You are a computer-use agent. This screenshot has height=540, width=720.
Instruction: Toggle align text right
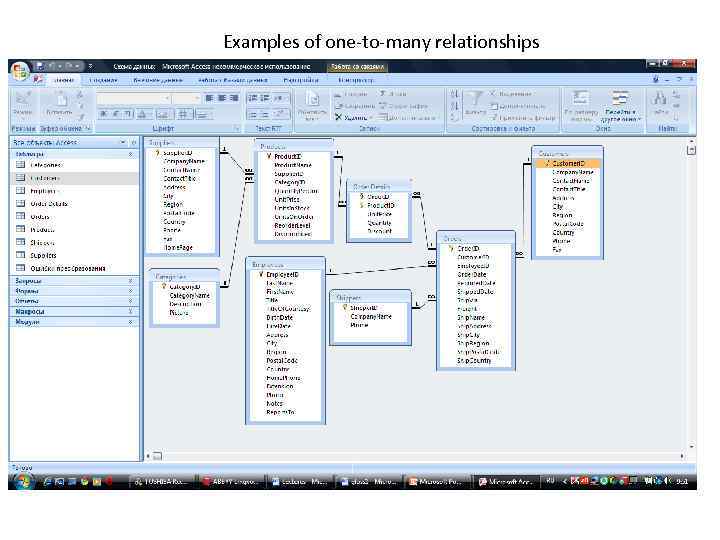(234, 98)
